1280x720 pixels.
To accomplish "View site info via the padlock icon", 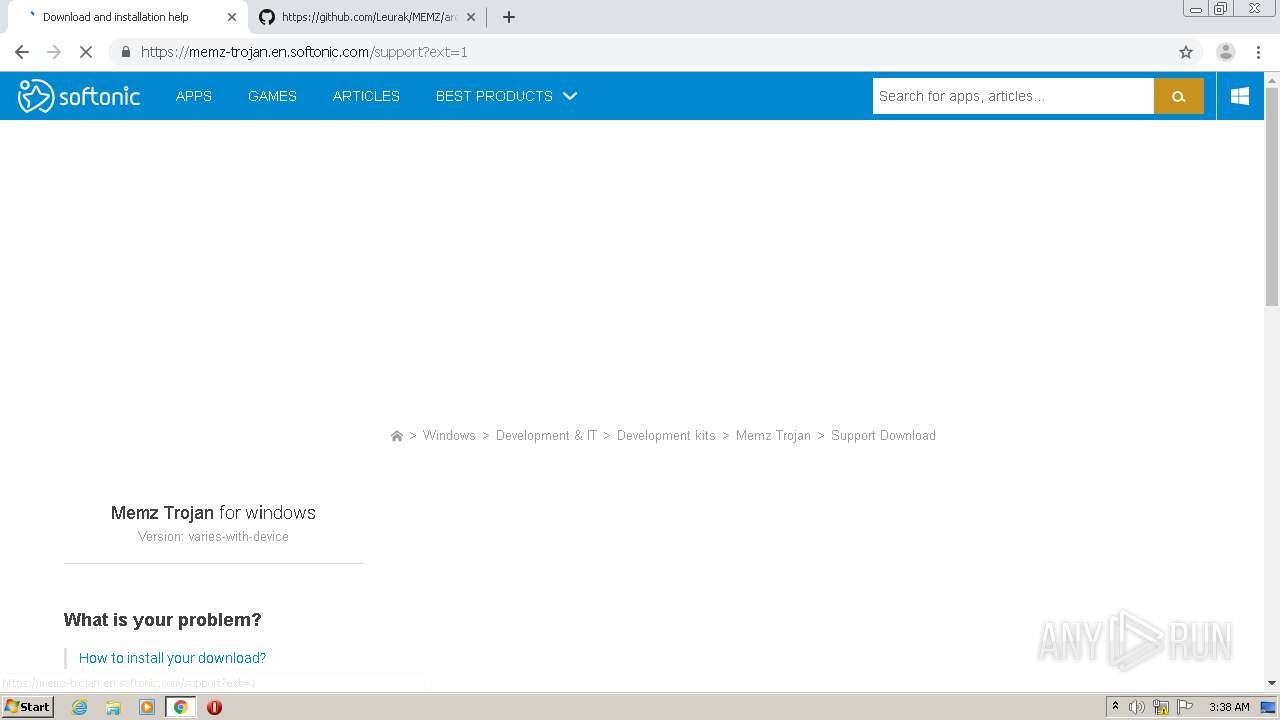I will click(126, 52).
